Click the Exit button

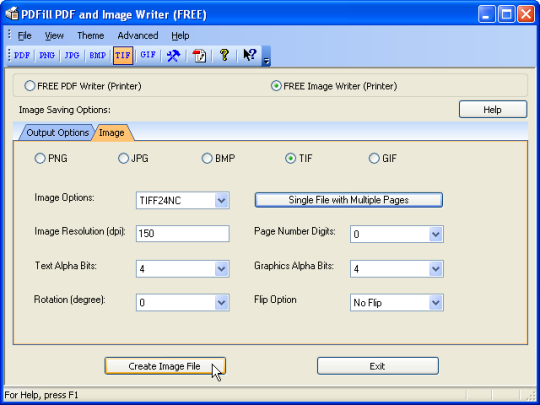(x=378, y=366)
